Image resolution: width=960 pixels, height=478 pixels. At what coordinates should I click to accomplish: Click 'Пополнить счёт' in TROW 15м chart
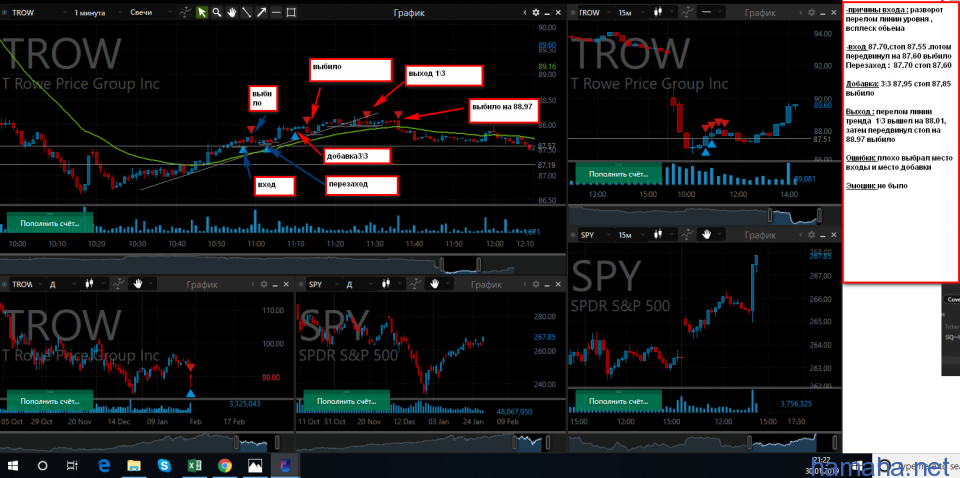coord(618,174)
